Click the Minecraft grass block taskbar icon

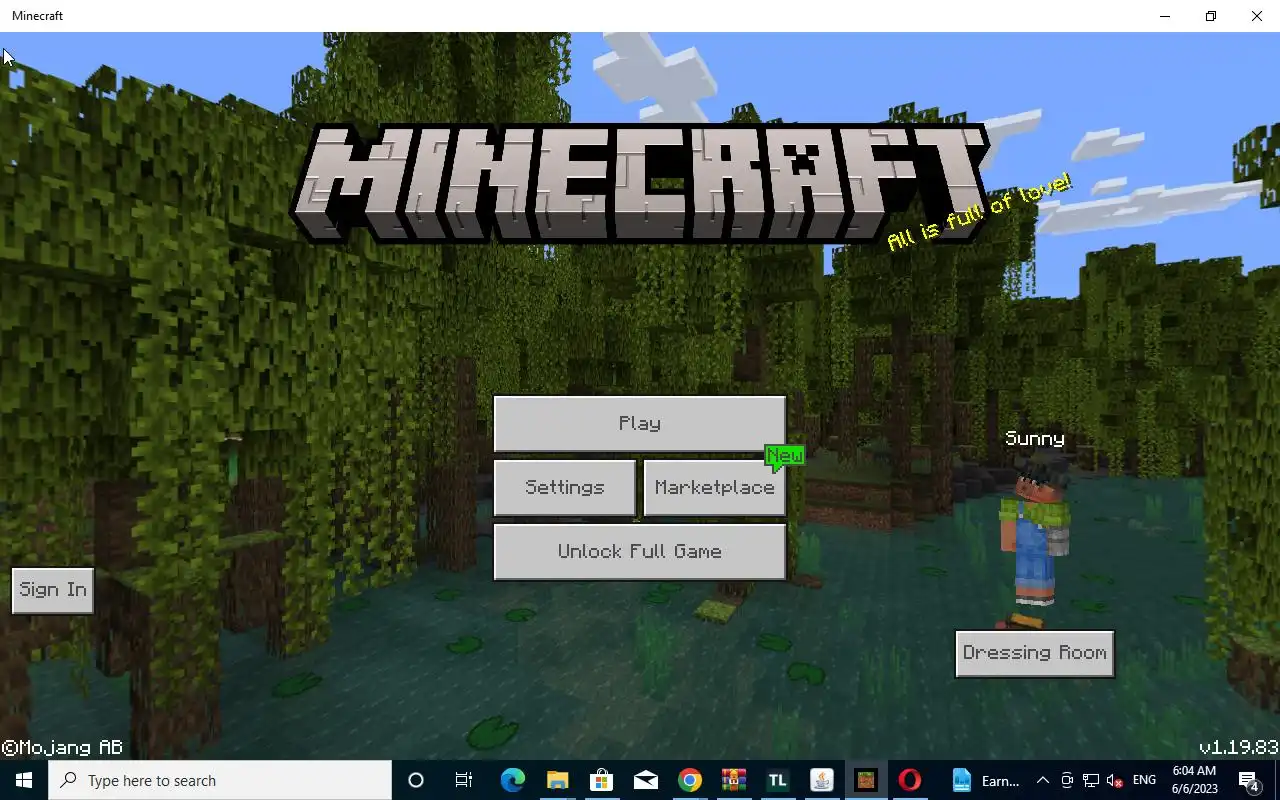(x=866, y=780)
